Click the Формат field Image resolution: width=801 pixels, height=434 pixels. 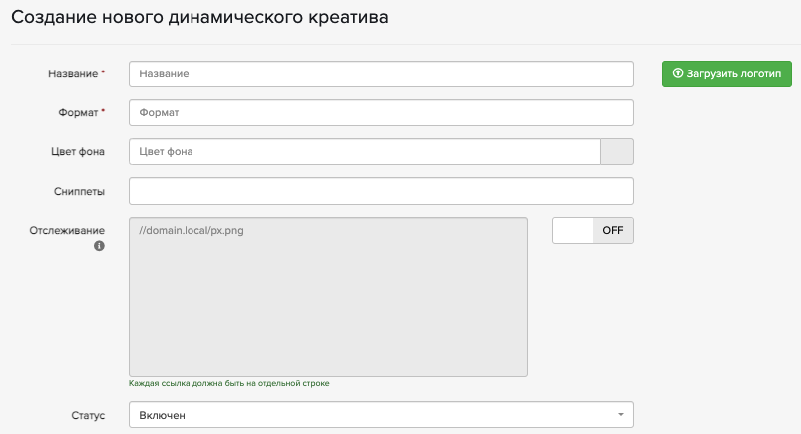(x=380, y=113)
